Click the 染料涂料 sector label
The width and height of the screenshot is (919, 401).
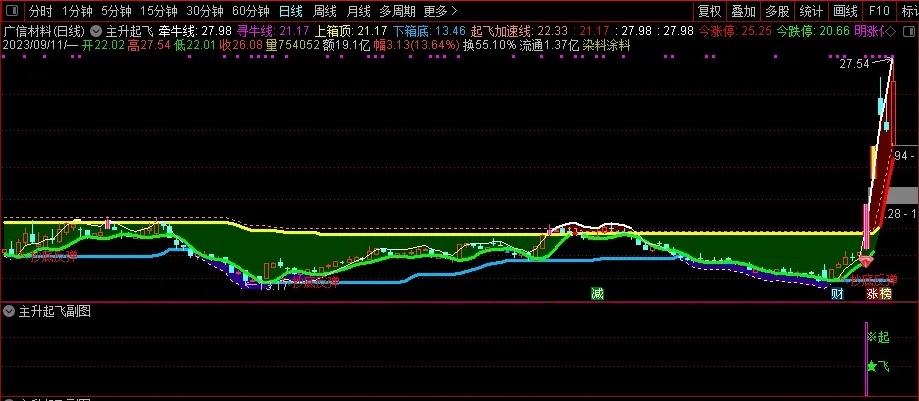(606, 45)
